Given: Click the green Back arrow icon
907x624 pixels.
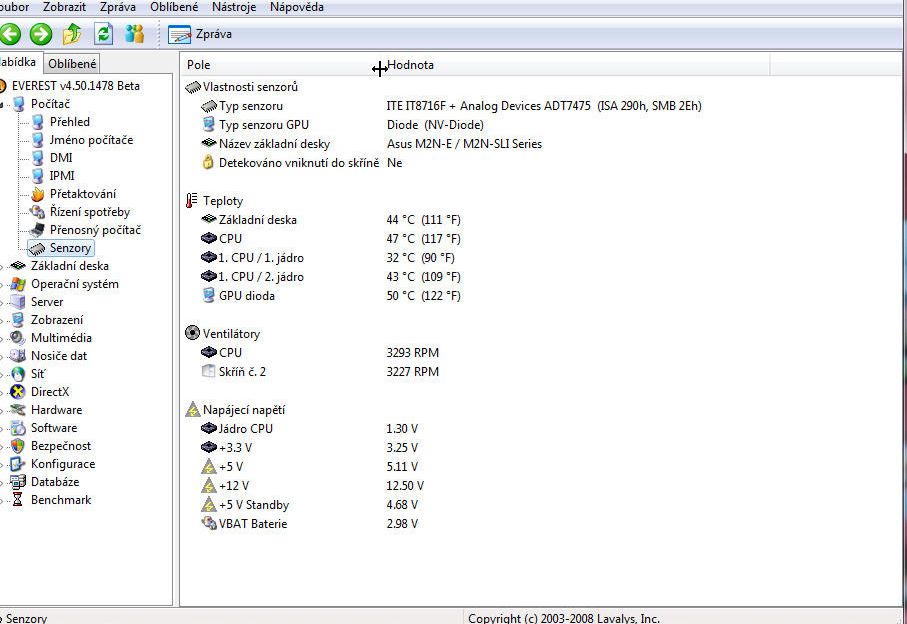Looking at the screenshot, I should [x=9, y=34].
